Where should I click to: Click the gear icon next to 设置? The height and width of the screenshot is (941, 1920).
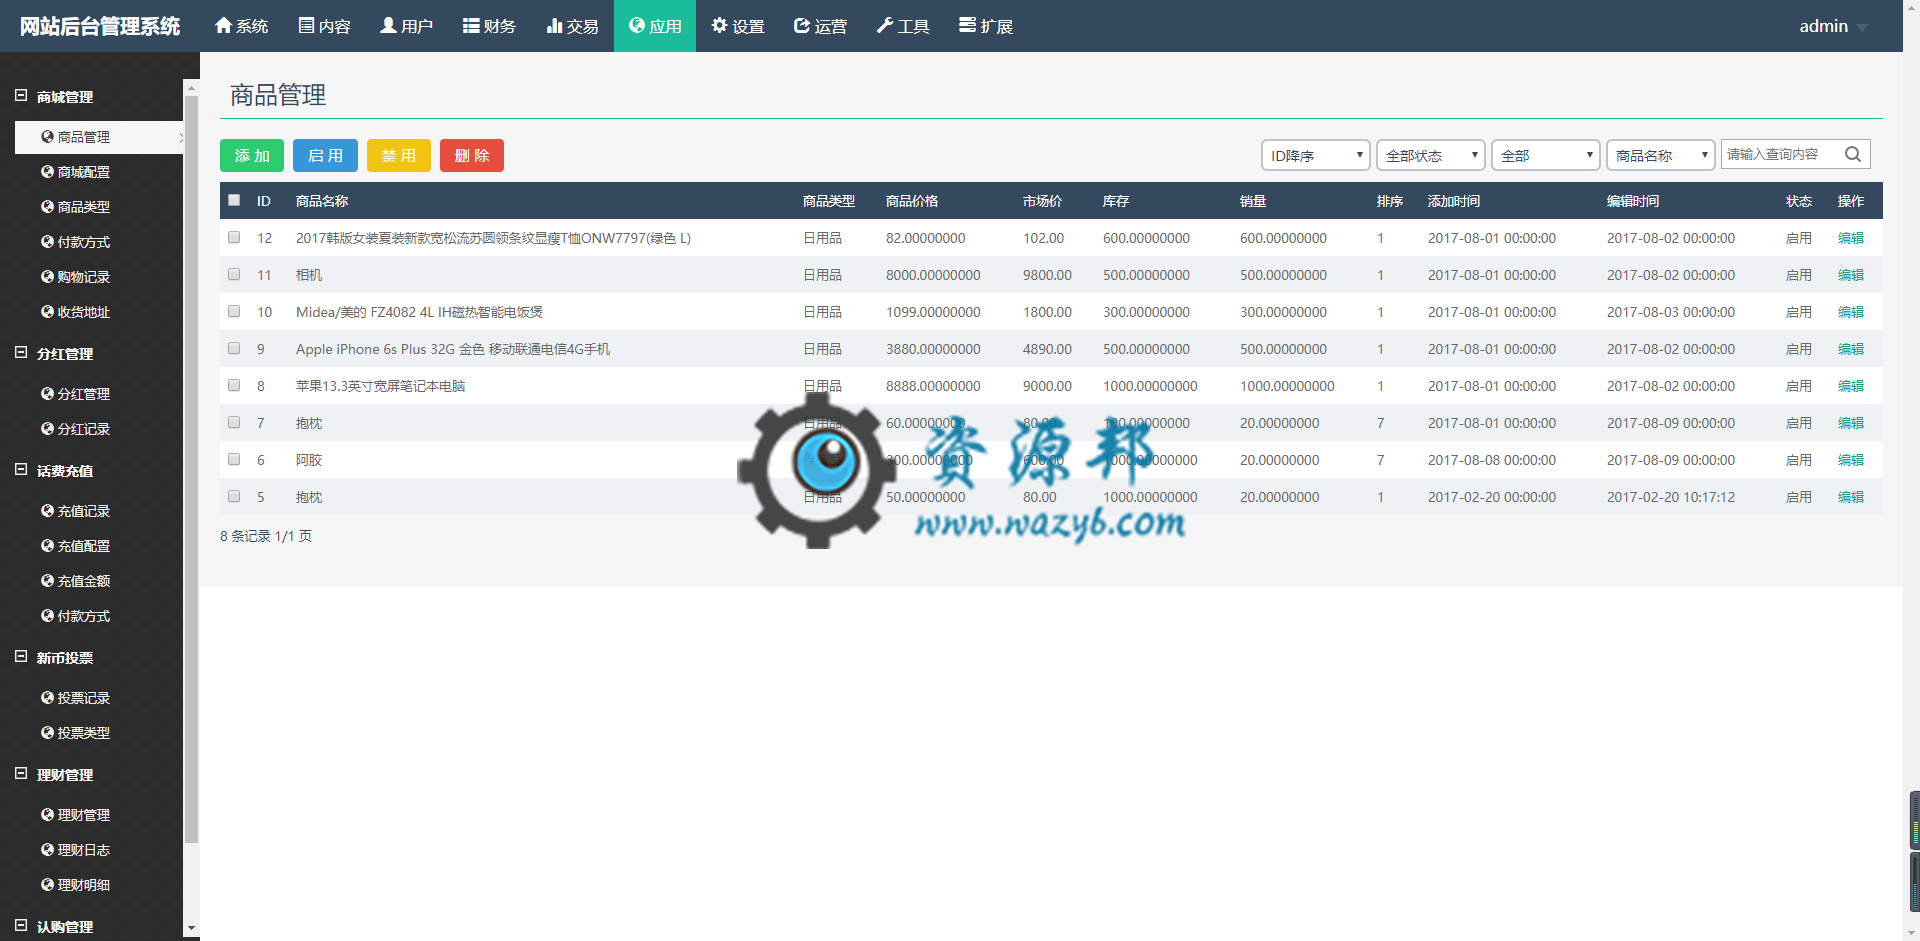tap(719, 25)
